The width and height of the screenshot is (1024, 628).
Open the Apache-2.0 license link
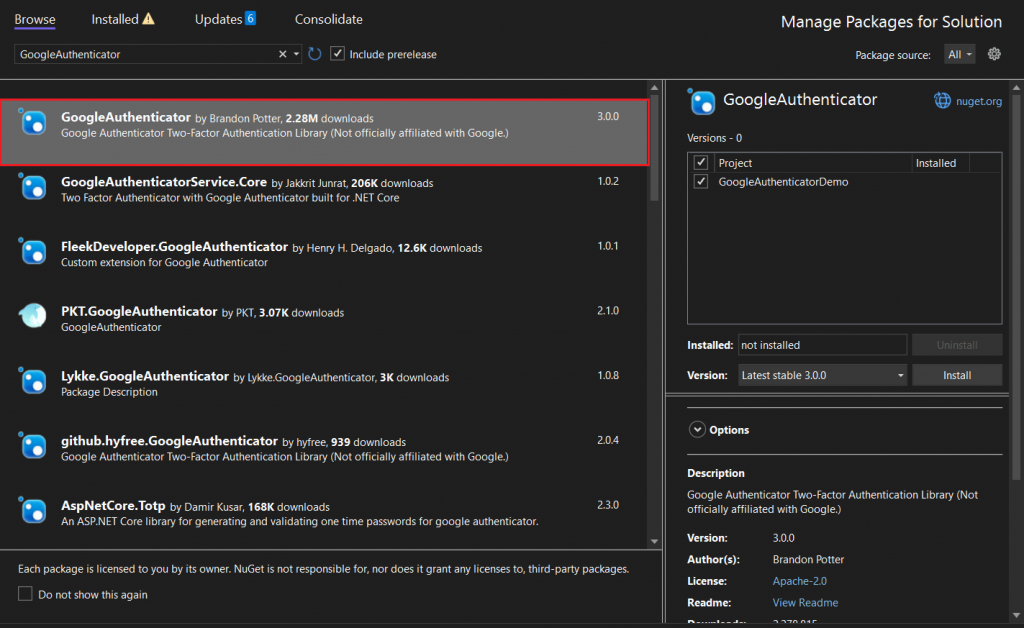[800, 581]
